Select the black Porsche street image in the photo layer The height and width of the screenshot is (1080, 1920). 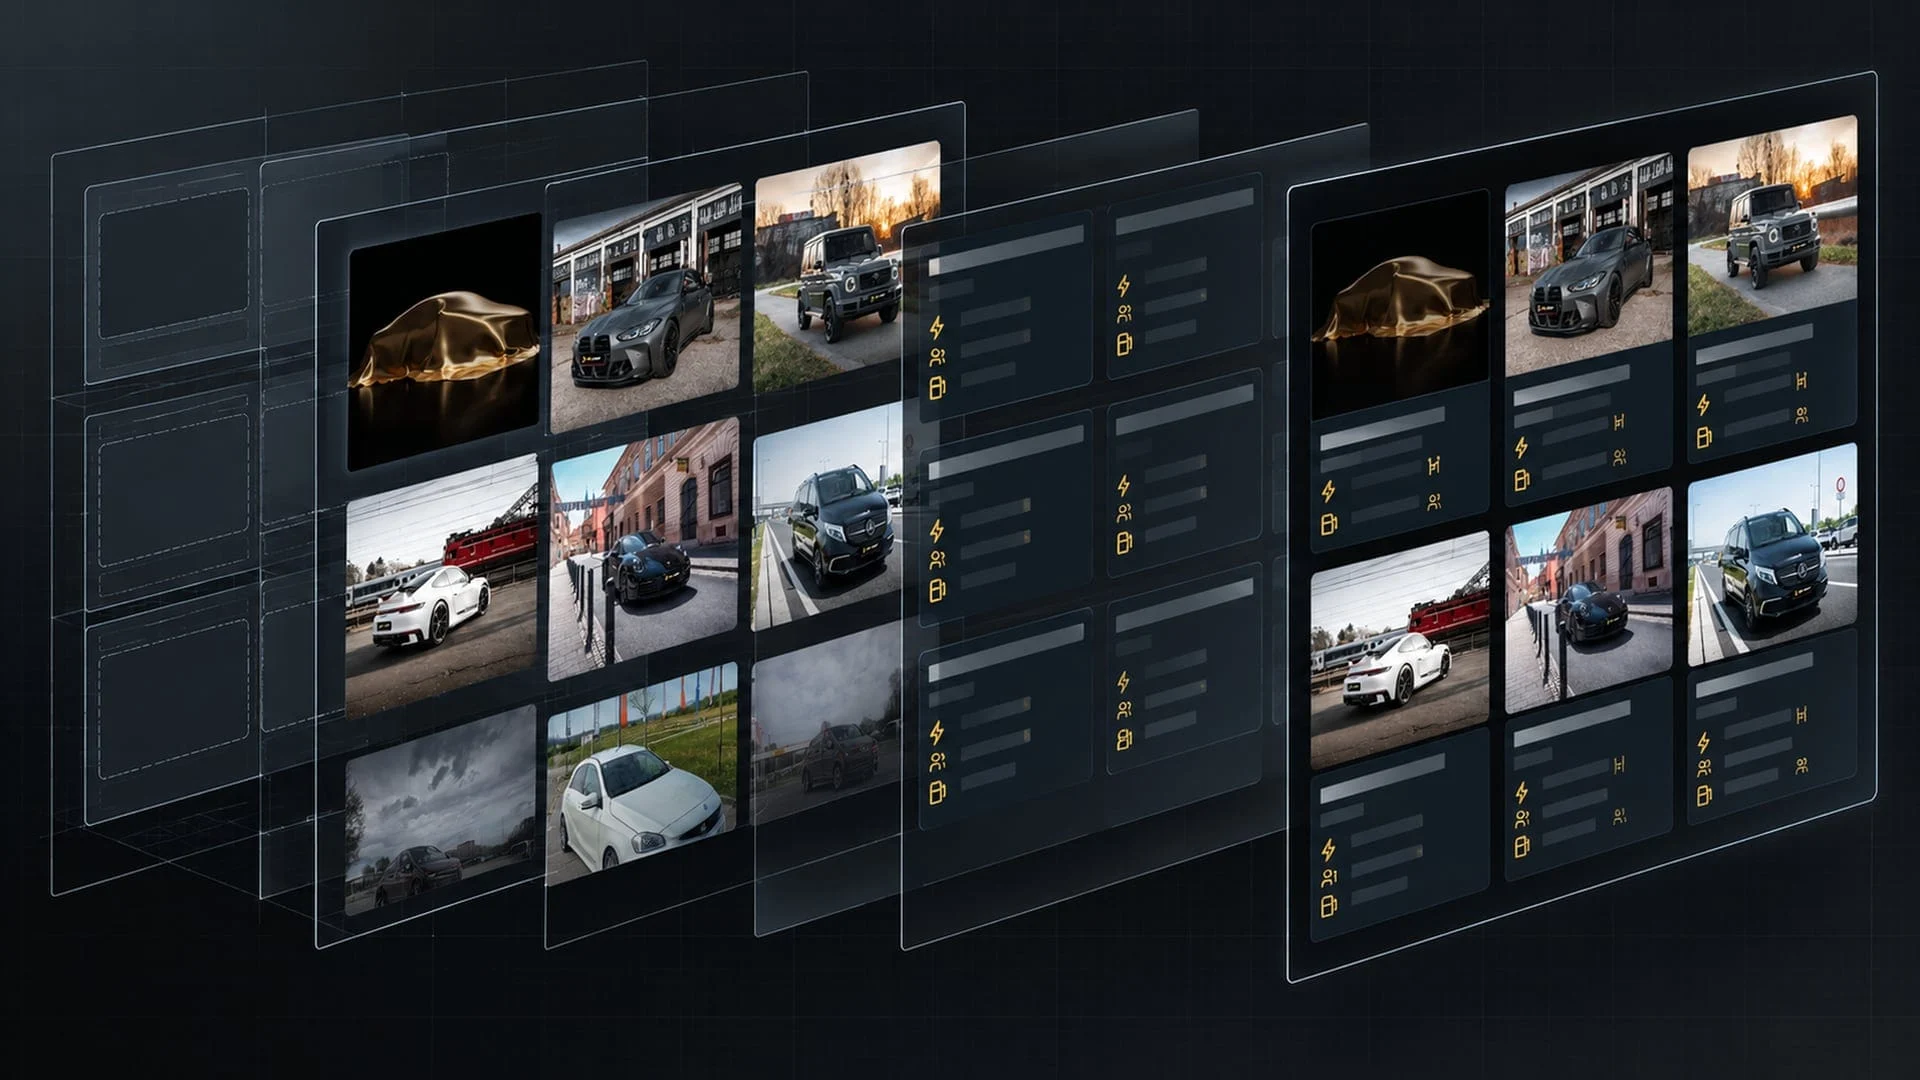643,550
